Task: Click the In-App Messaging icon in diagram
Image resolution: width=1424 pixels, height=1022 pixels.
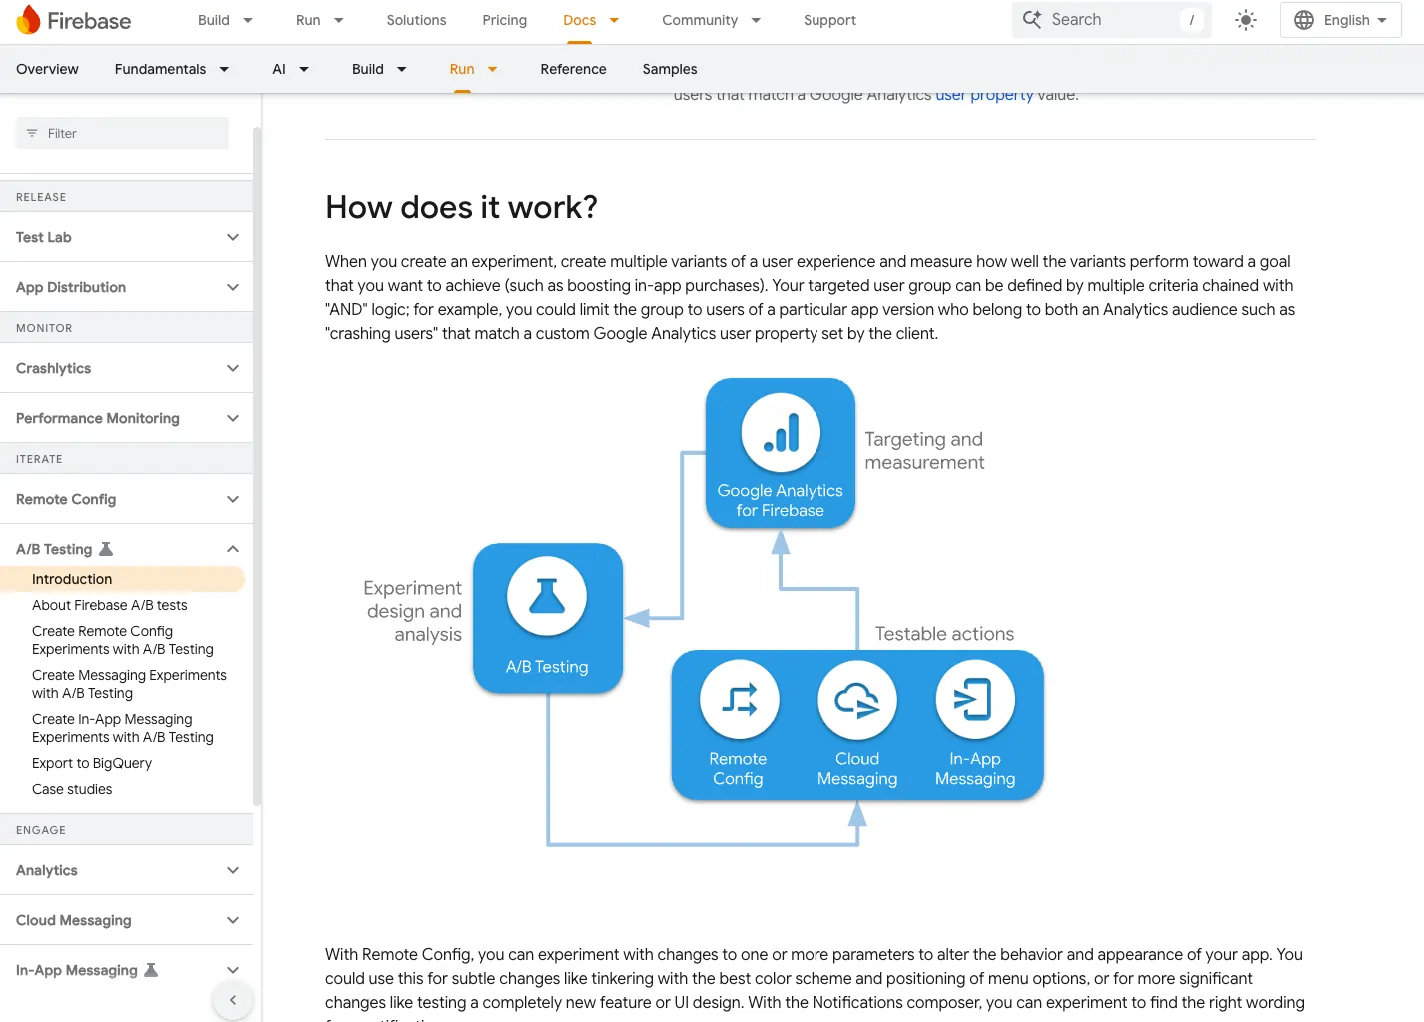Action: (x=974, y=700)
